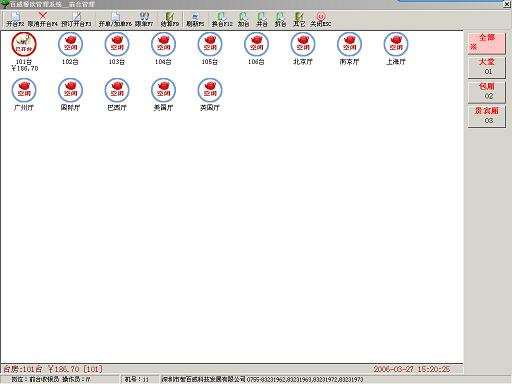Click the status bar text 台房:101台 ¥136.70

(x=53, y=369)
